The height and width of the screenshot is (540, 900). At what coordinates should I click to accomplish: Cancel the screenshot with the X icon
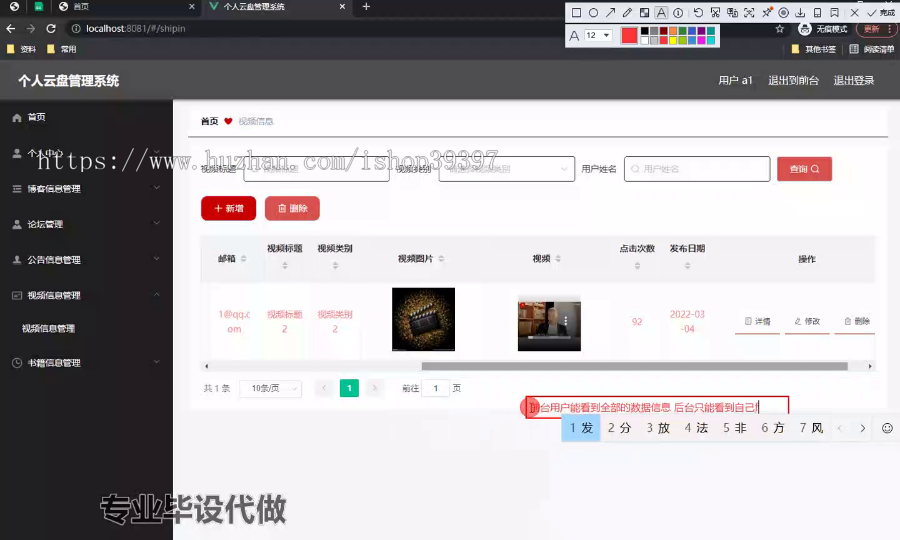[855, 13]
